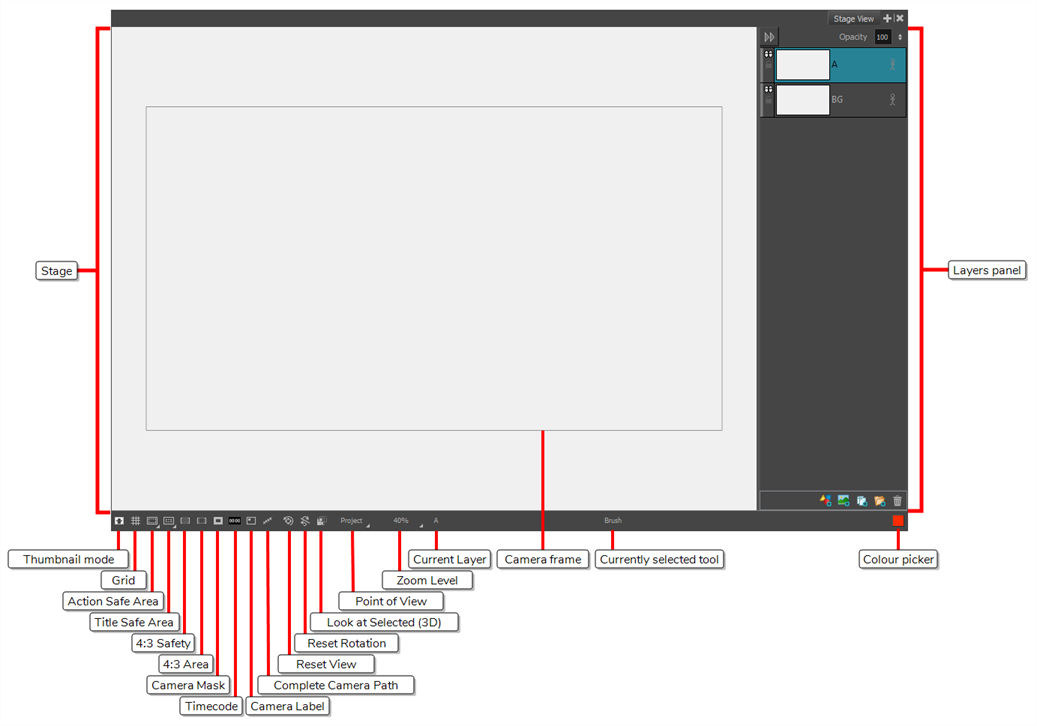Toggle Thumbnail mode in the bottom toolbar
This screenshot has width=1037, height=726.
pyautogui.click(x=119, y=521)
